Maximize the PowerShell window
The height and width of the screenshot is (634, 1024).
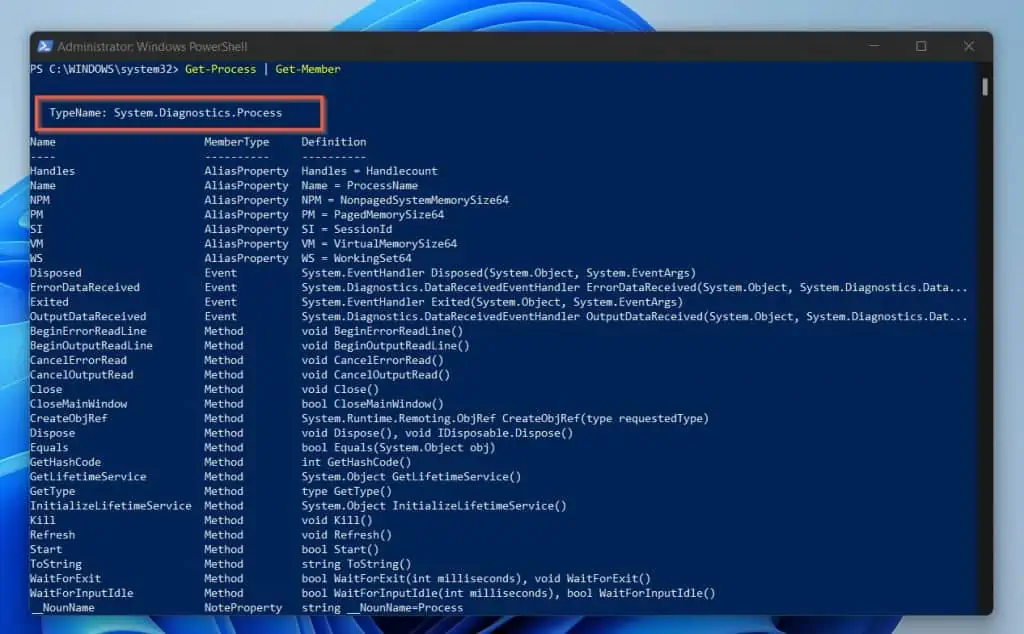[921, 46]
